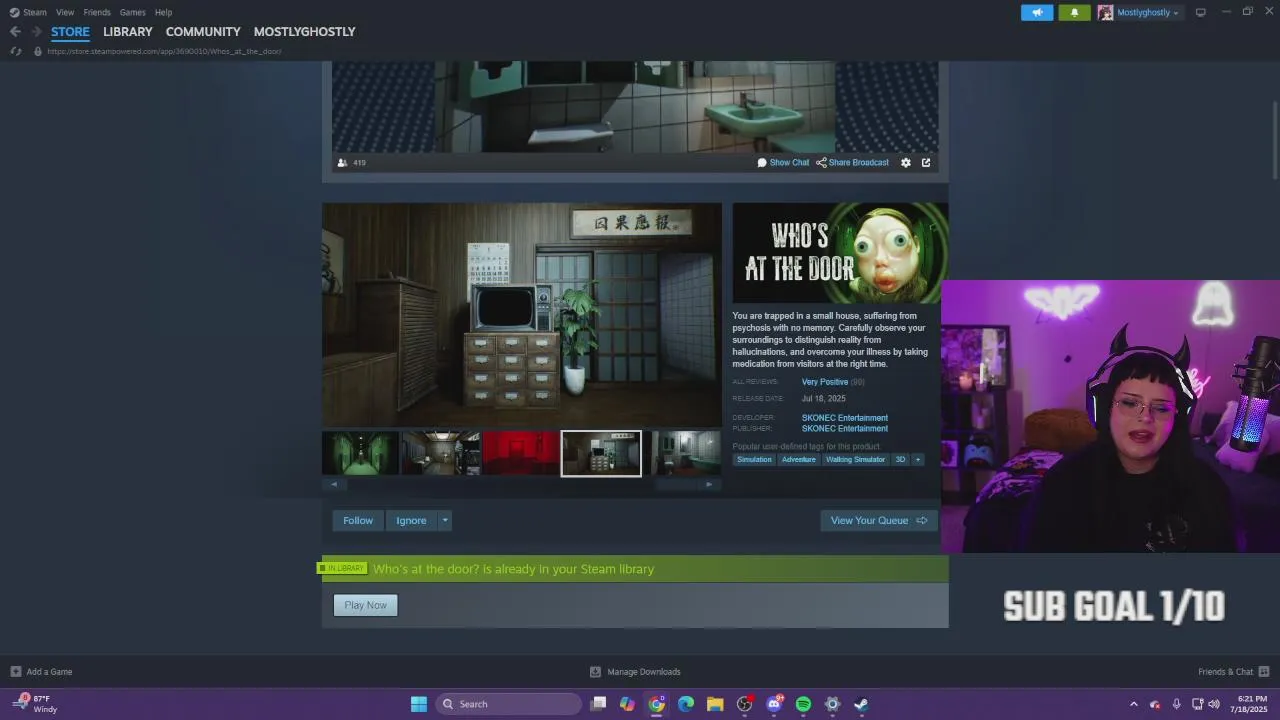Click the right arrow of thumbnail strip
This screenshot has height=720, width=1280.
709,484
